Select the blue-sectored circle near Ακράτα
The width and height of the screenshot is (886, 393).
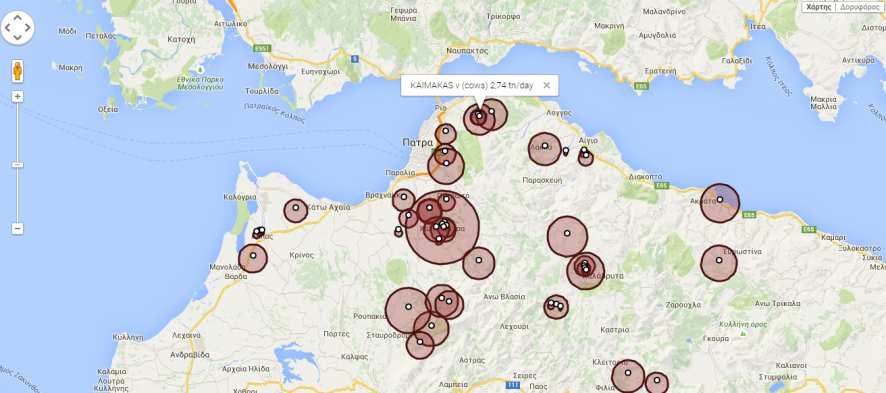tap(720, 203)
